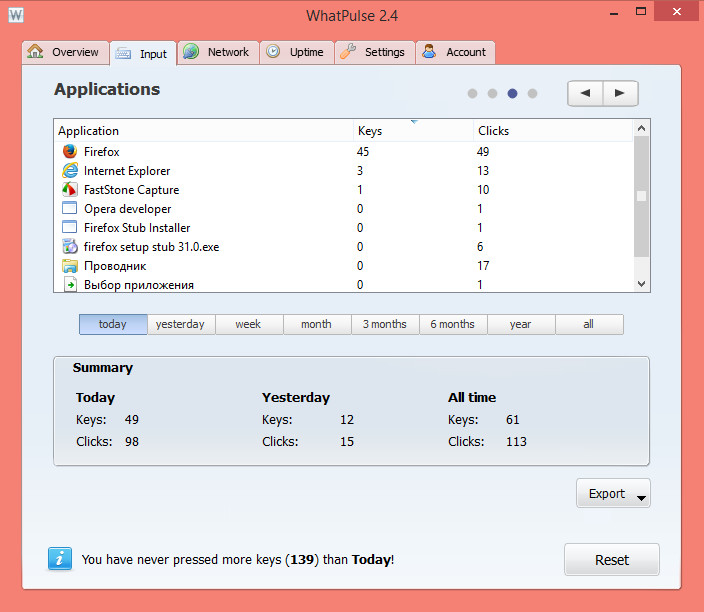The height and width of the screenshot is (612, 704).
Task: Switch time range to year
Action: coord(521,324)
